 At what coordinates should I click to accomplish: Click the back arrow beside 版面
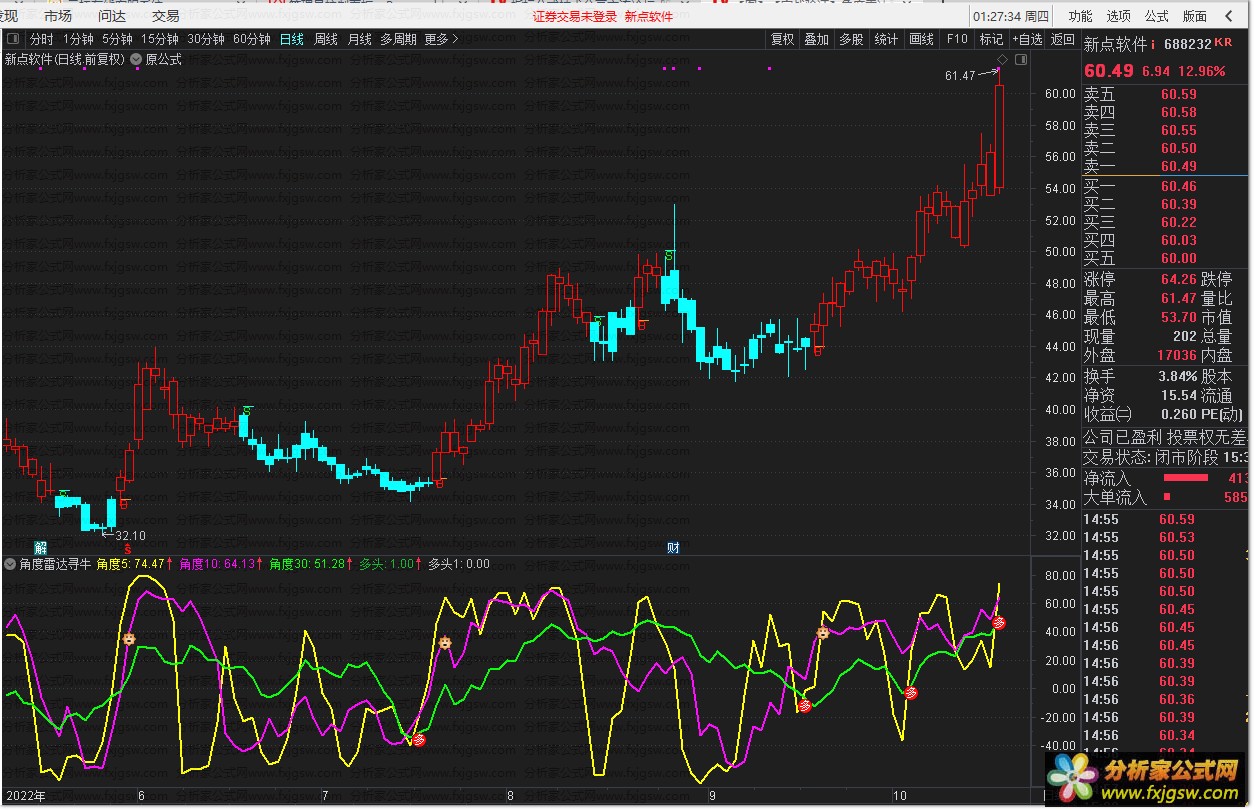click(1227, 16)
